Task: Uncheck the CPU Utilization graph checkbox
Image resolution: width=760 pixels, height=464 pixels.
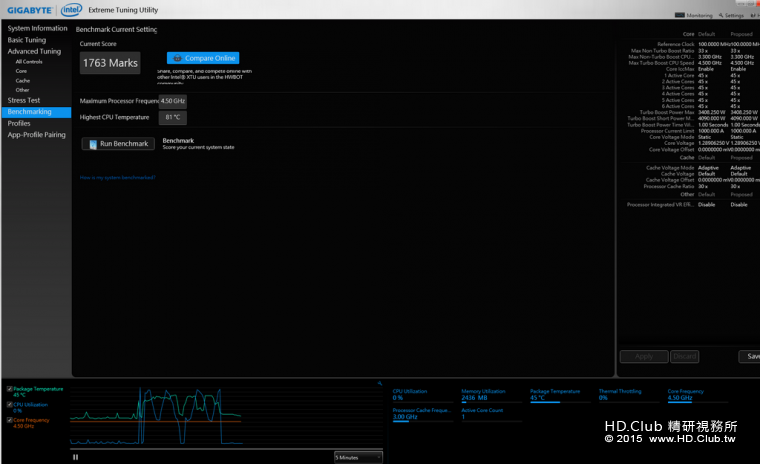Action: click(10, 404)
